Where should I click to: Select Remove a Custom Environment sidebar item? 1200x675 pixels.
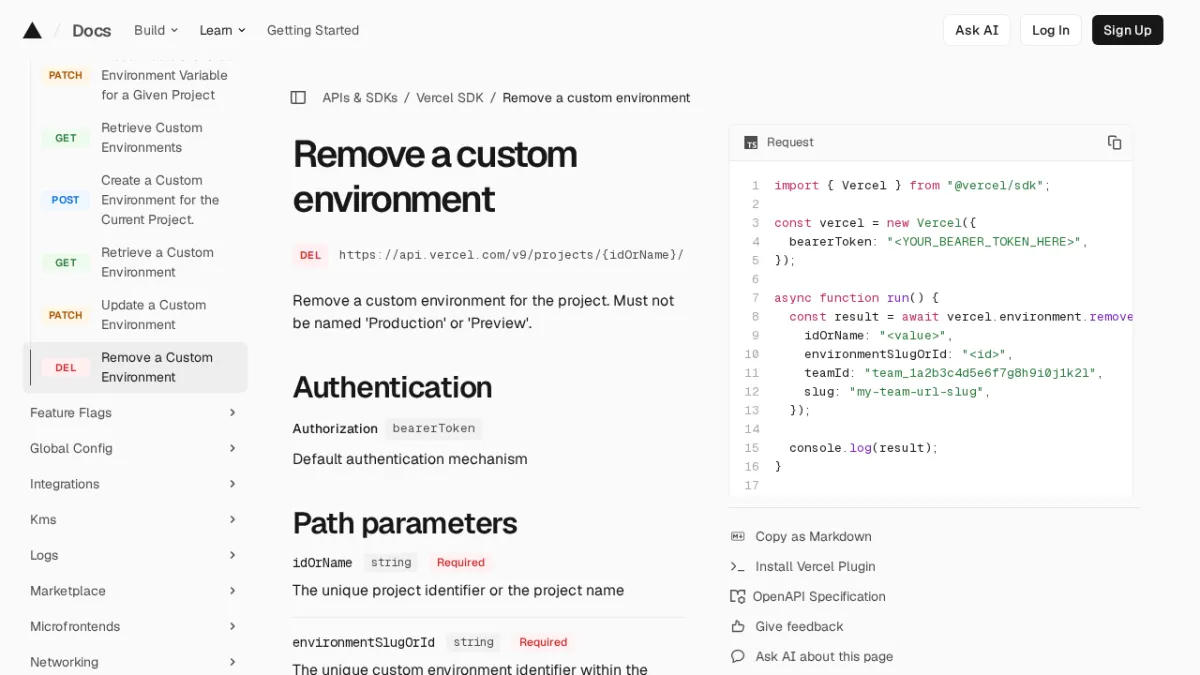135,367
